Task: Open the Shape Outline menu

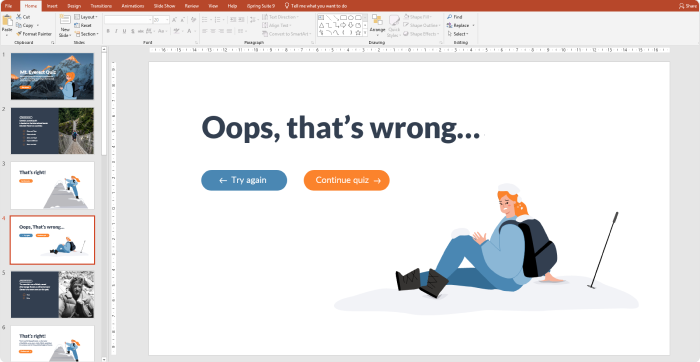Action: click(422, 25)
